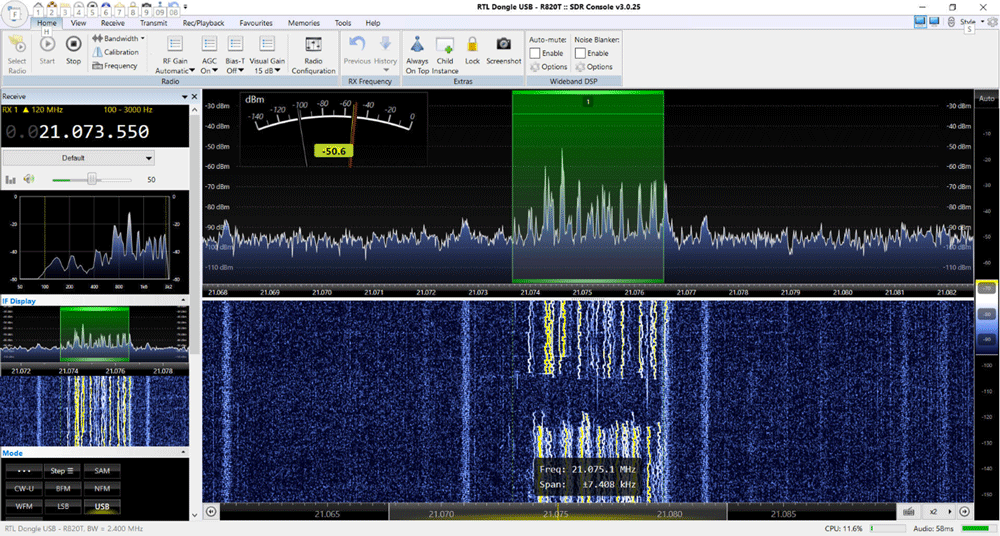Image resolution: width=1000 pixels, height=536 pixels.
Task: Enable the Noise Blanker checkbox
Action: coord(580,54)
